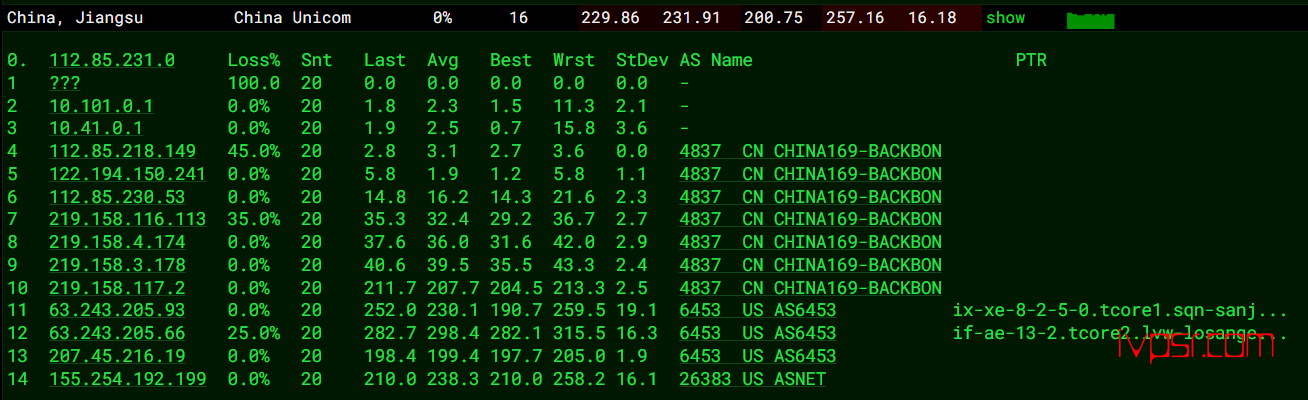The width and height of the screenshot is (1308, 400).
Task: Click the 200.75 best latency value
Action: [773, 18]
